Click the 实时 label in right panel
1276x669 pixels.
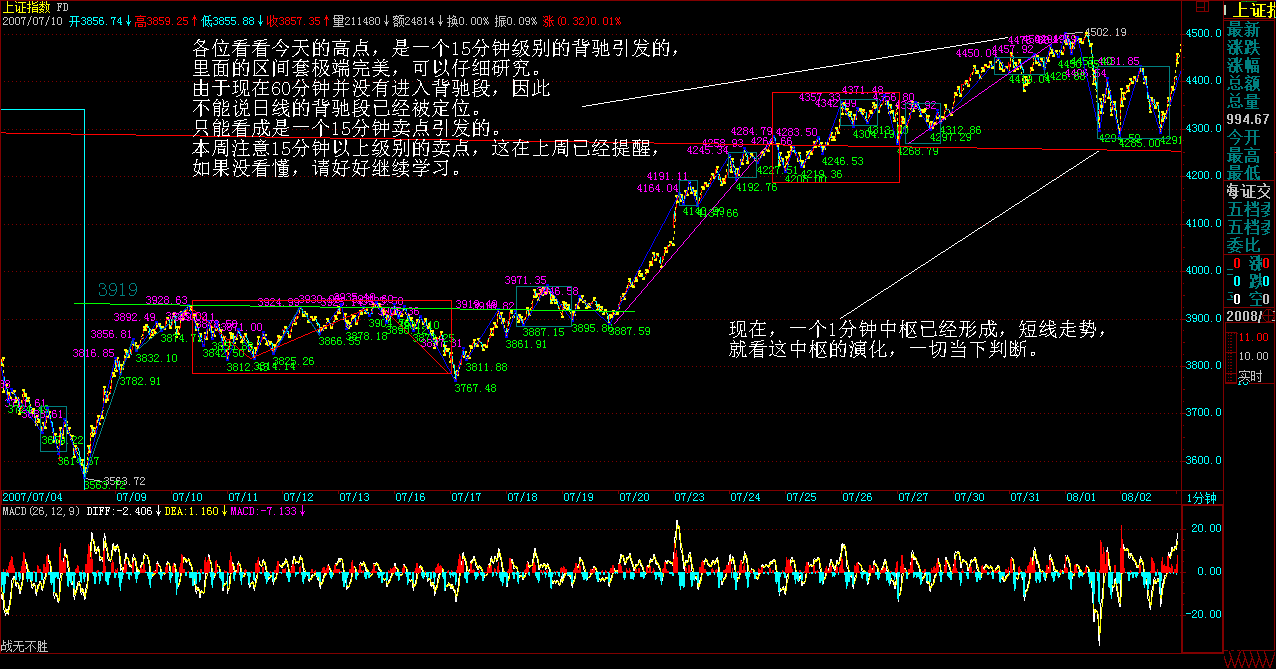click(x=1250, y=377)
